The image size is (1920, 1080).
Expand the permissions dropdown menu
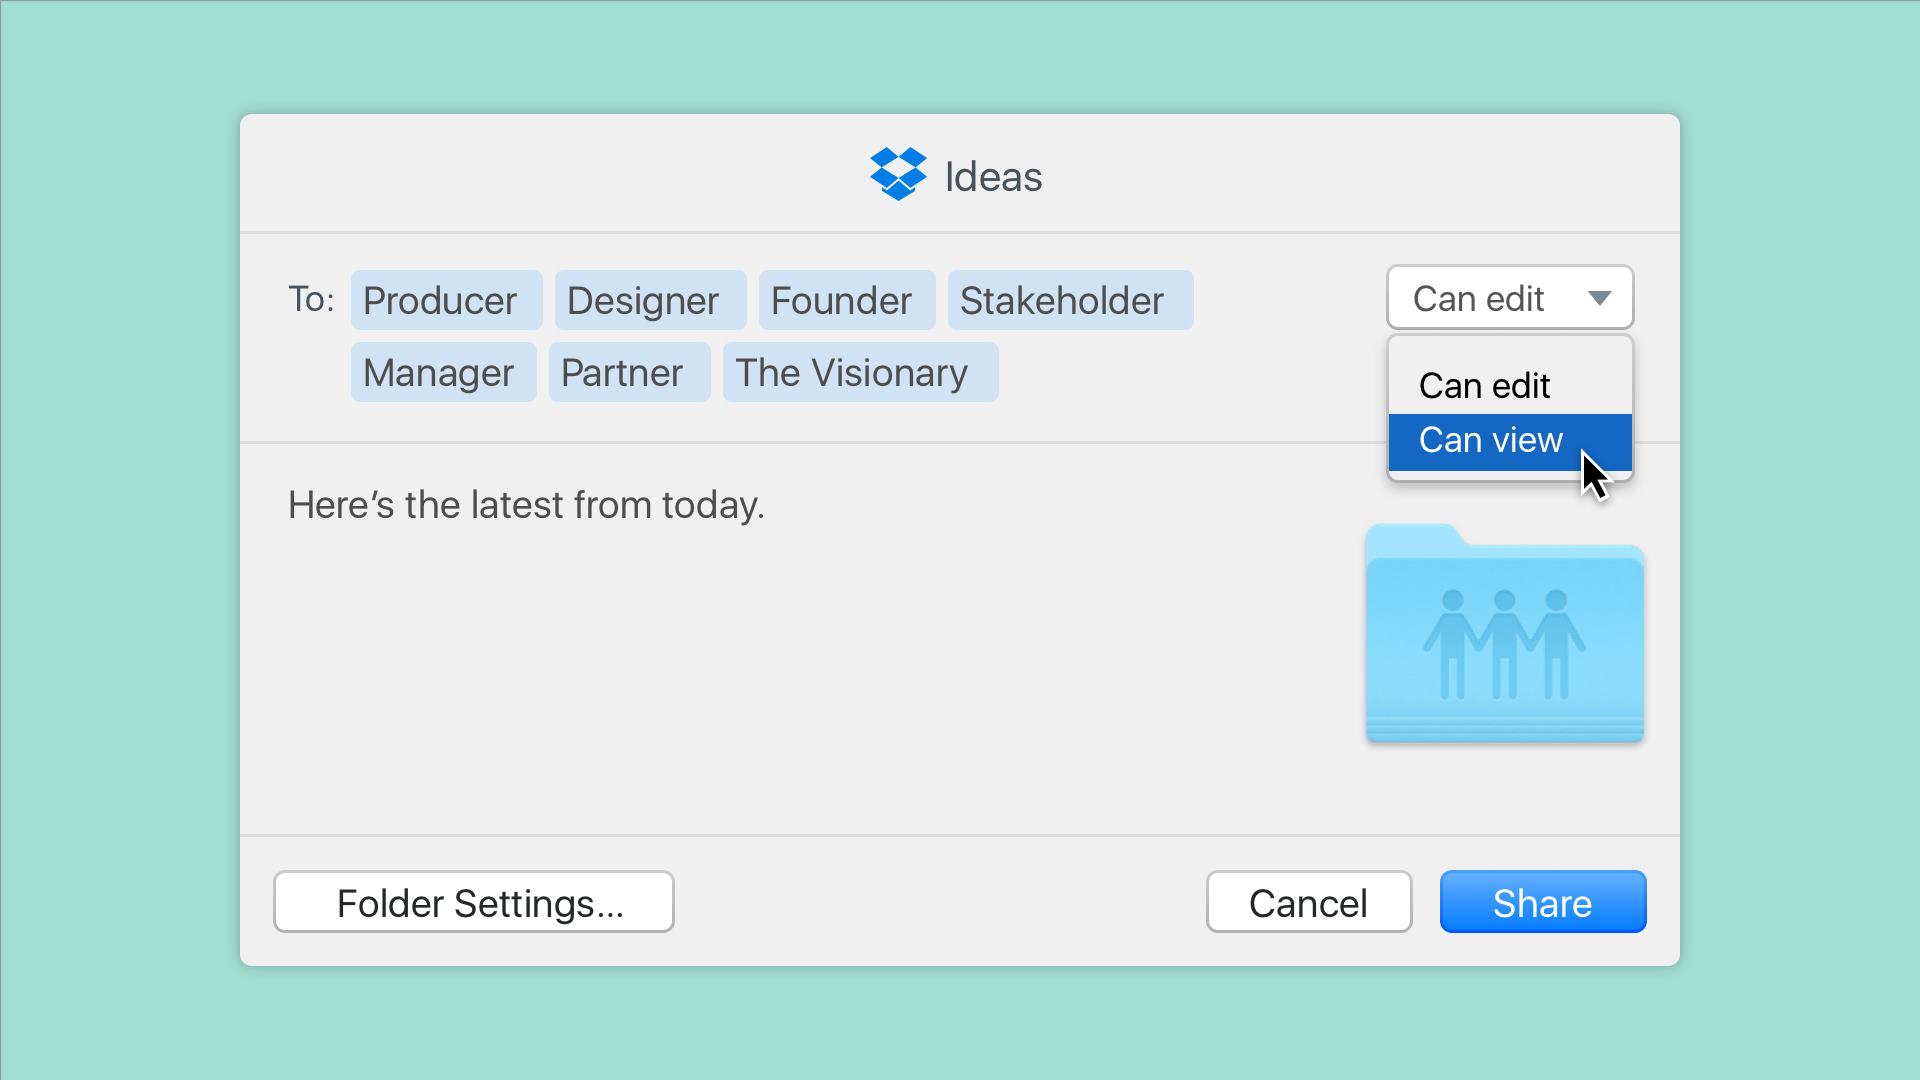point(1509,298)
